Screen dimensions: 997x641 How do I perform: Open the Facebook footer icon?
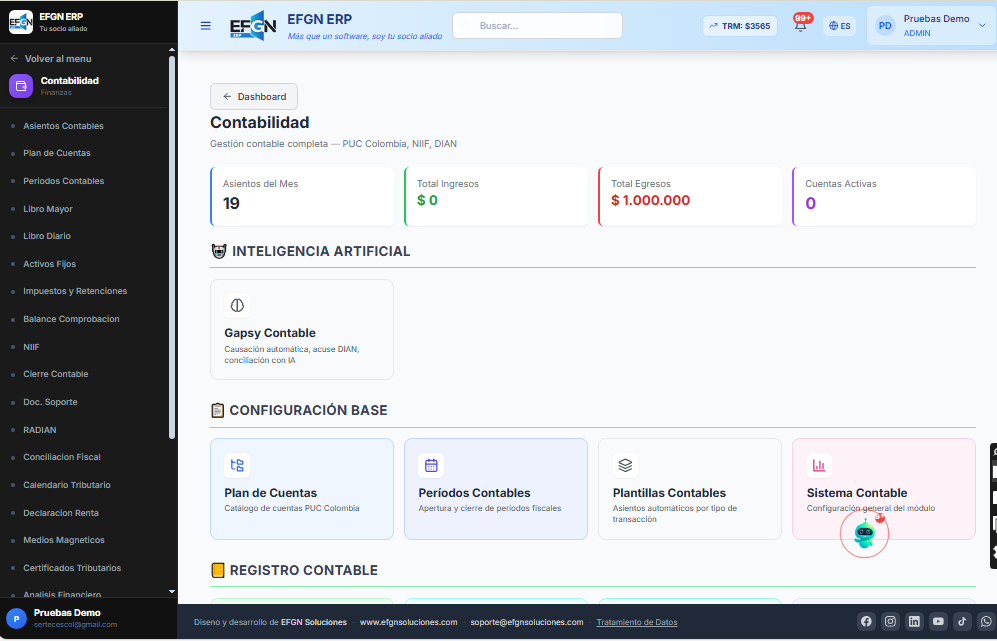[x=866, y=621]
